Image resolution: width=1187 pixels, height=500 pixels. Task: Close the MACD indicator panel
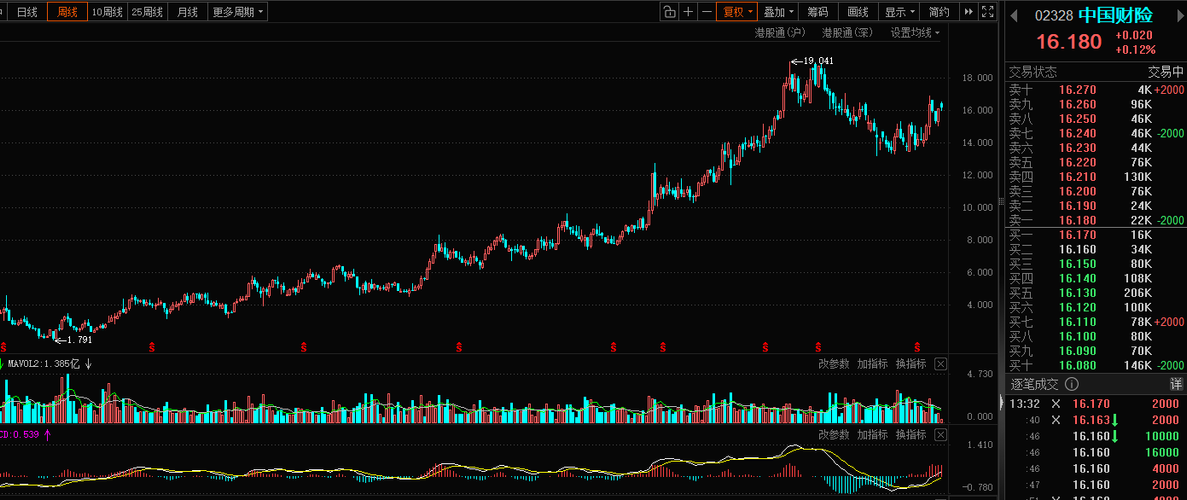pos(939,435)
